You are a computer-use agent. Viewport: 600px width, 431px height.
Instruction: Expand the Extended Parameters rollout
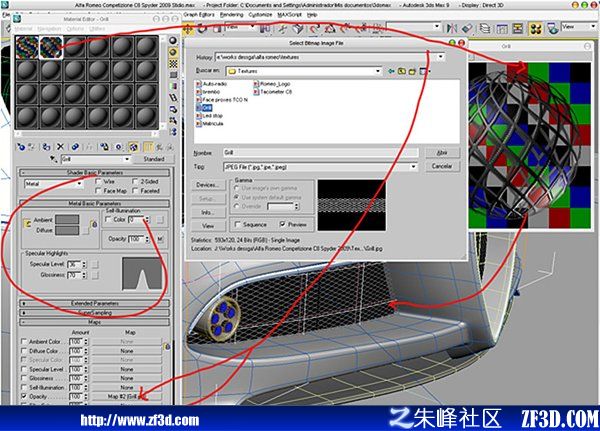click(x=95, y=303)
